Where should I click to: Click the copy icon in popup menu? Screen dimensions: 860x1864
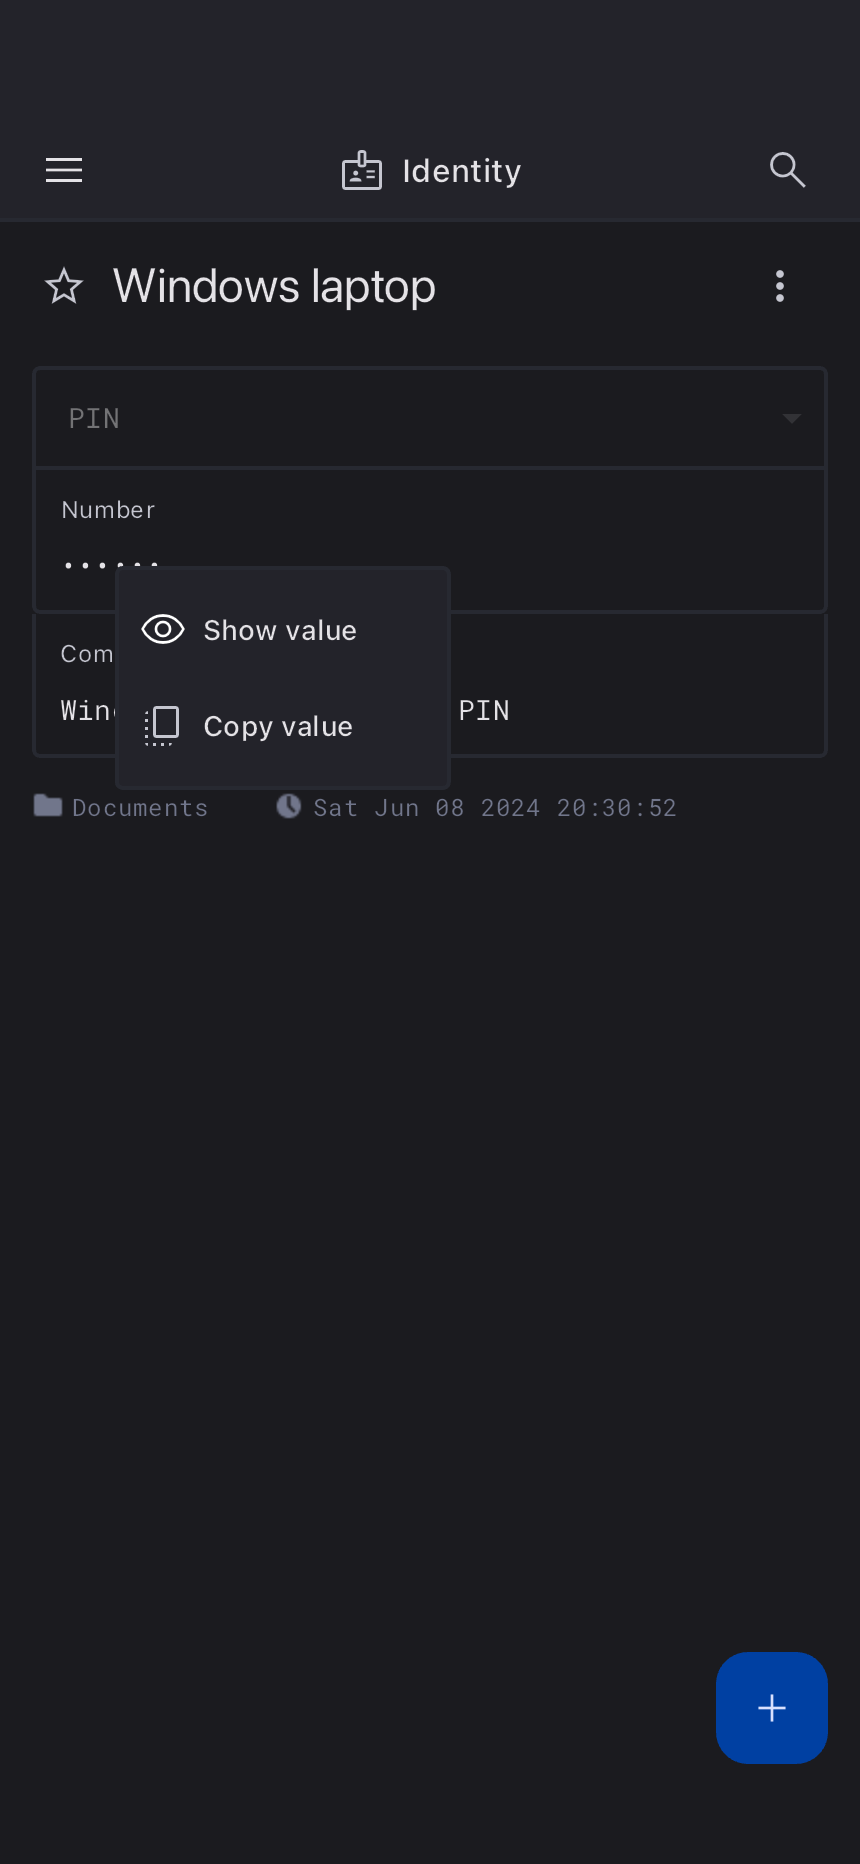[162, 726]
